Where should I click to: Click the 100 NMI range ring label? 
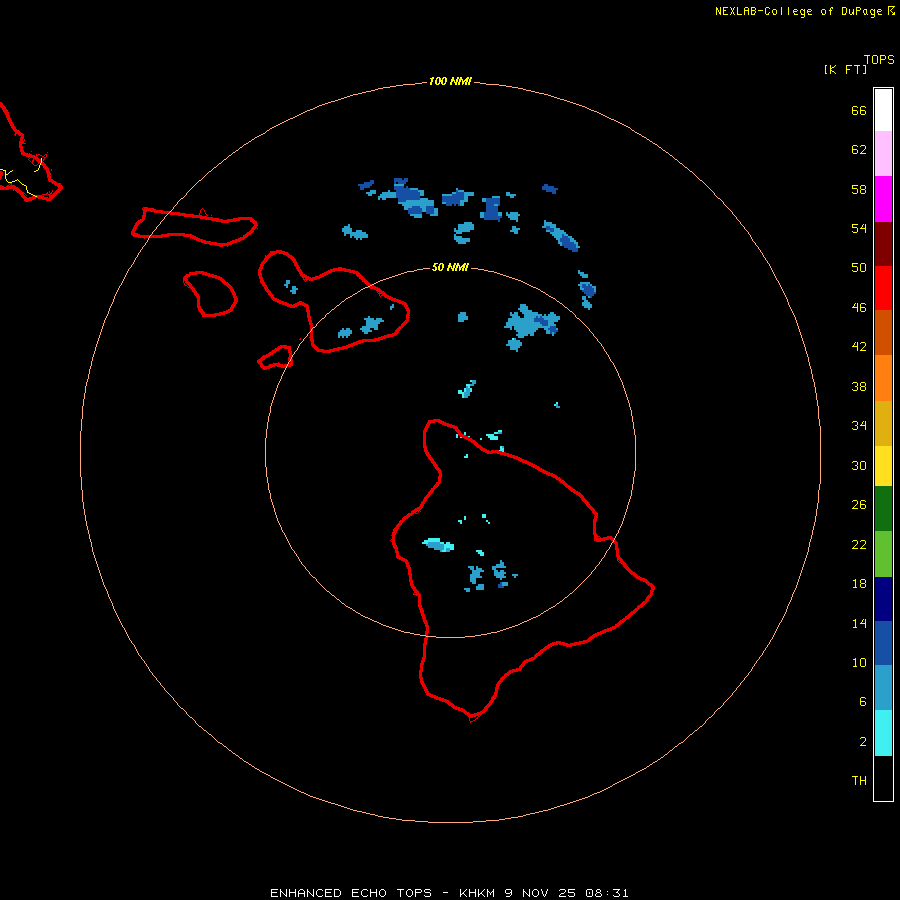pyautogui.click(x=450, y=82)
